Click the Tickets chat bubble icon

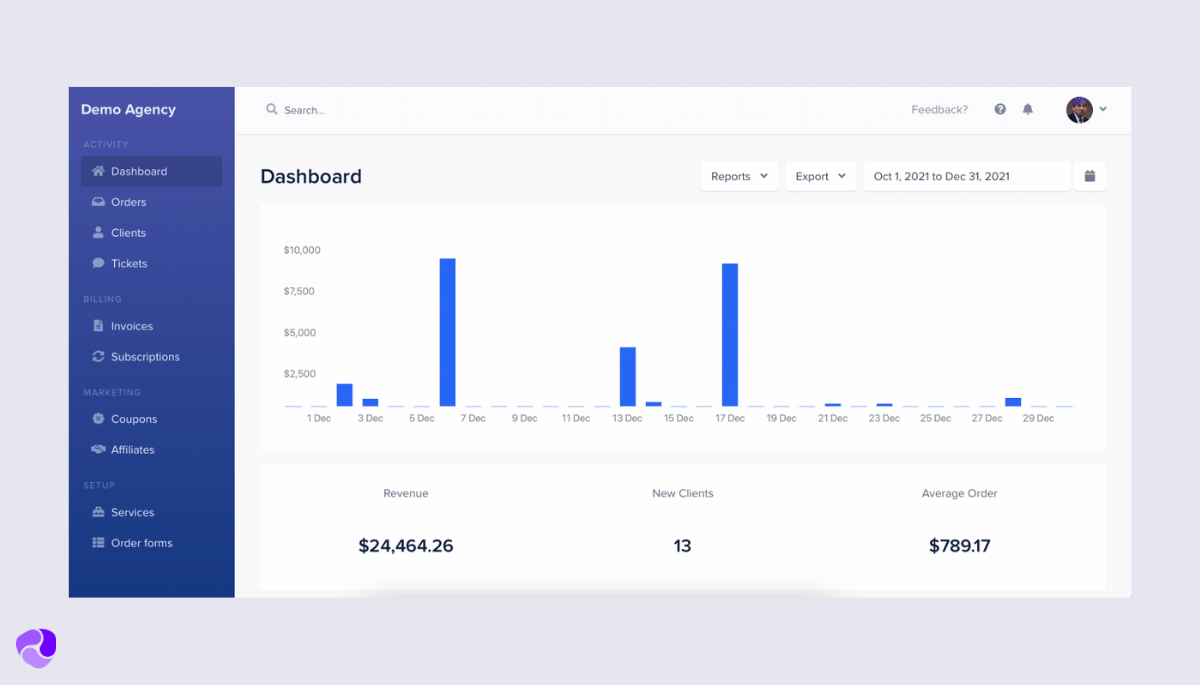tap(98, 264)
